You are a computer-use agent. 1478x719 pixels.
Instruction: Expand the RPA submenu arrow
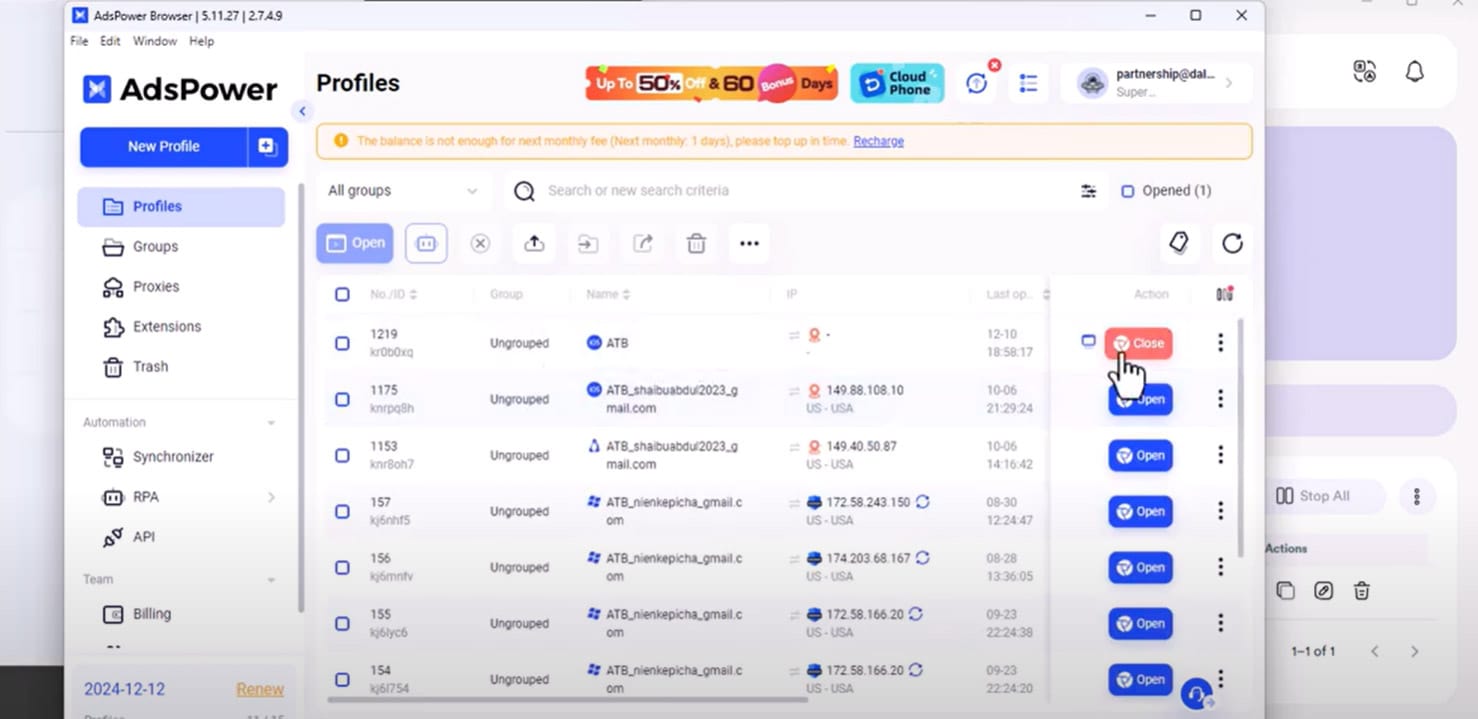[271, 497]
